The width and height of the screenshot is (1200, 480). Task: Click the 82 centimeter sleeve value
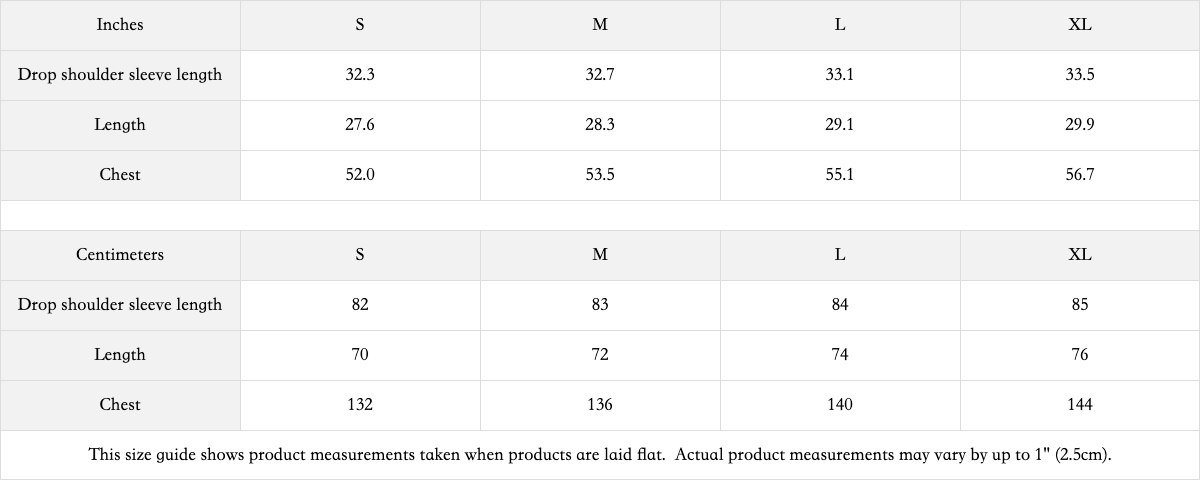click(360, 305)
